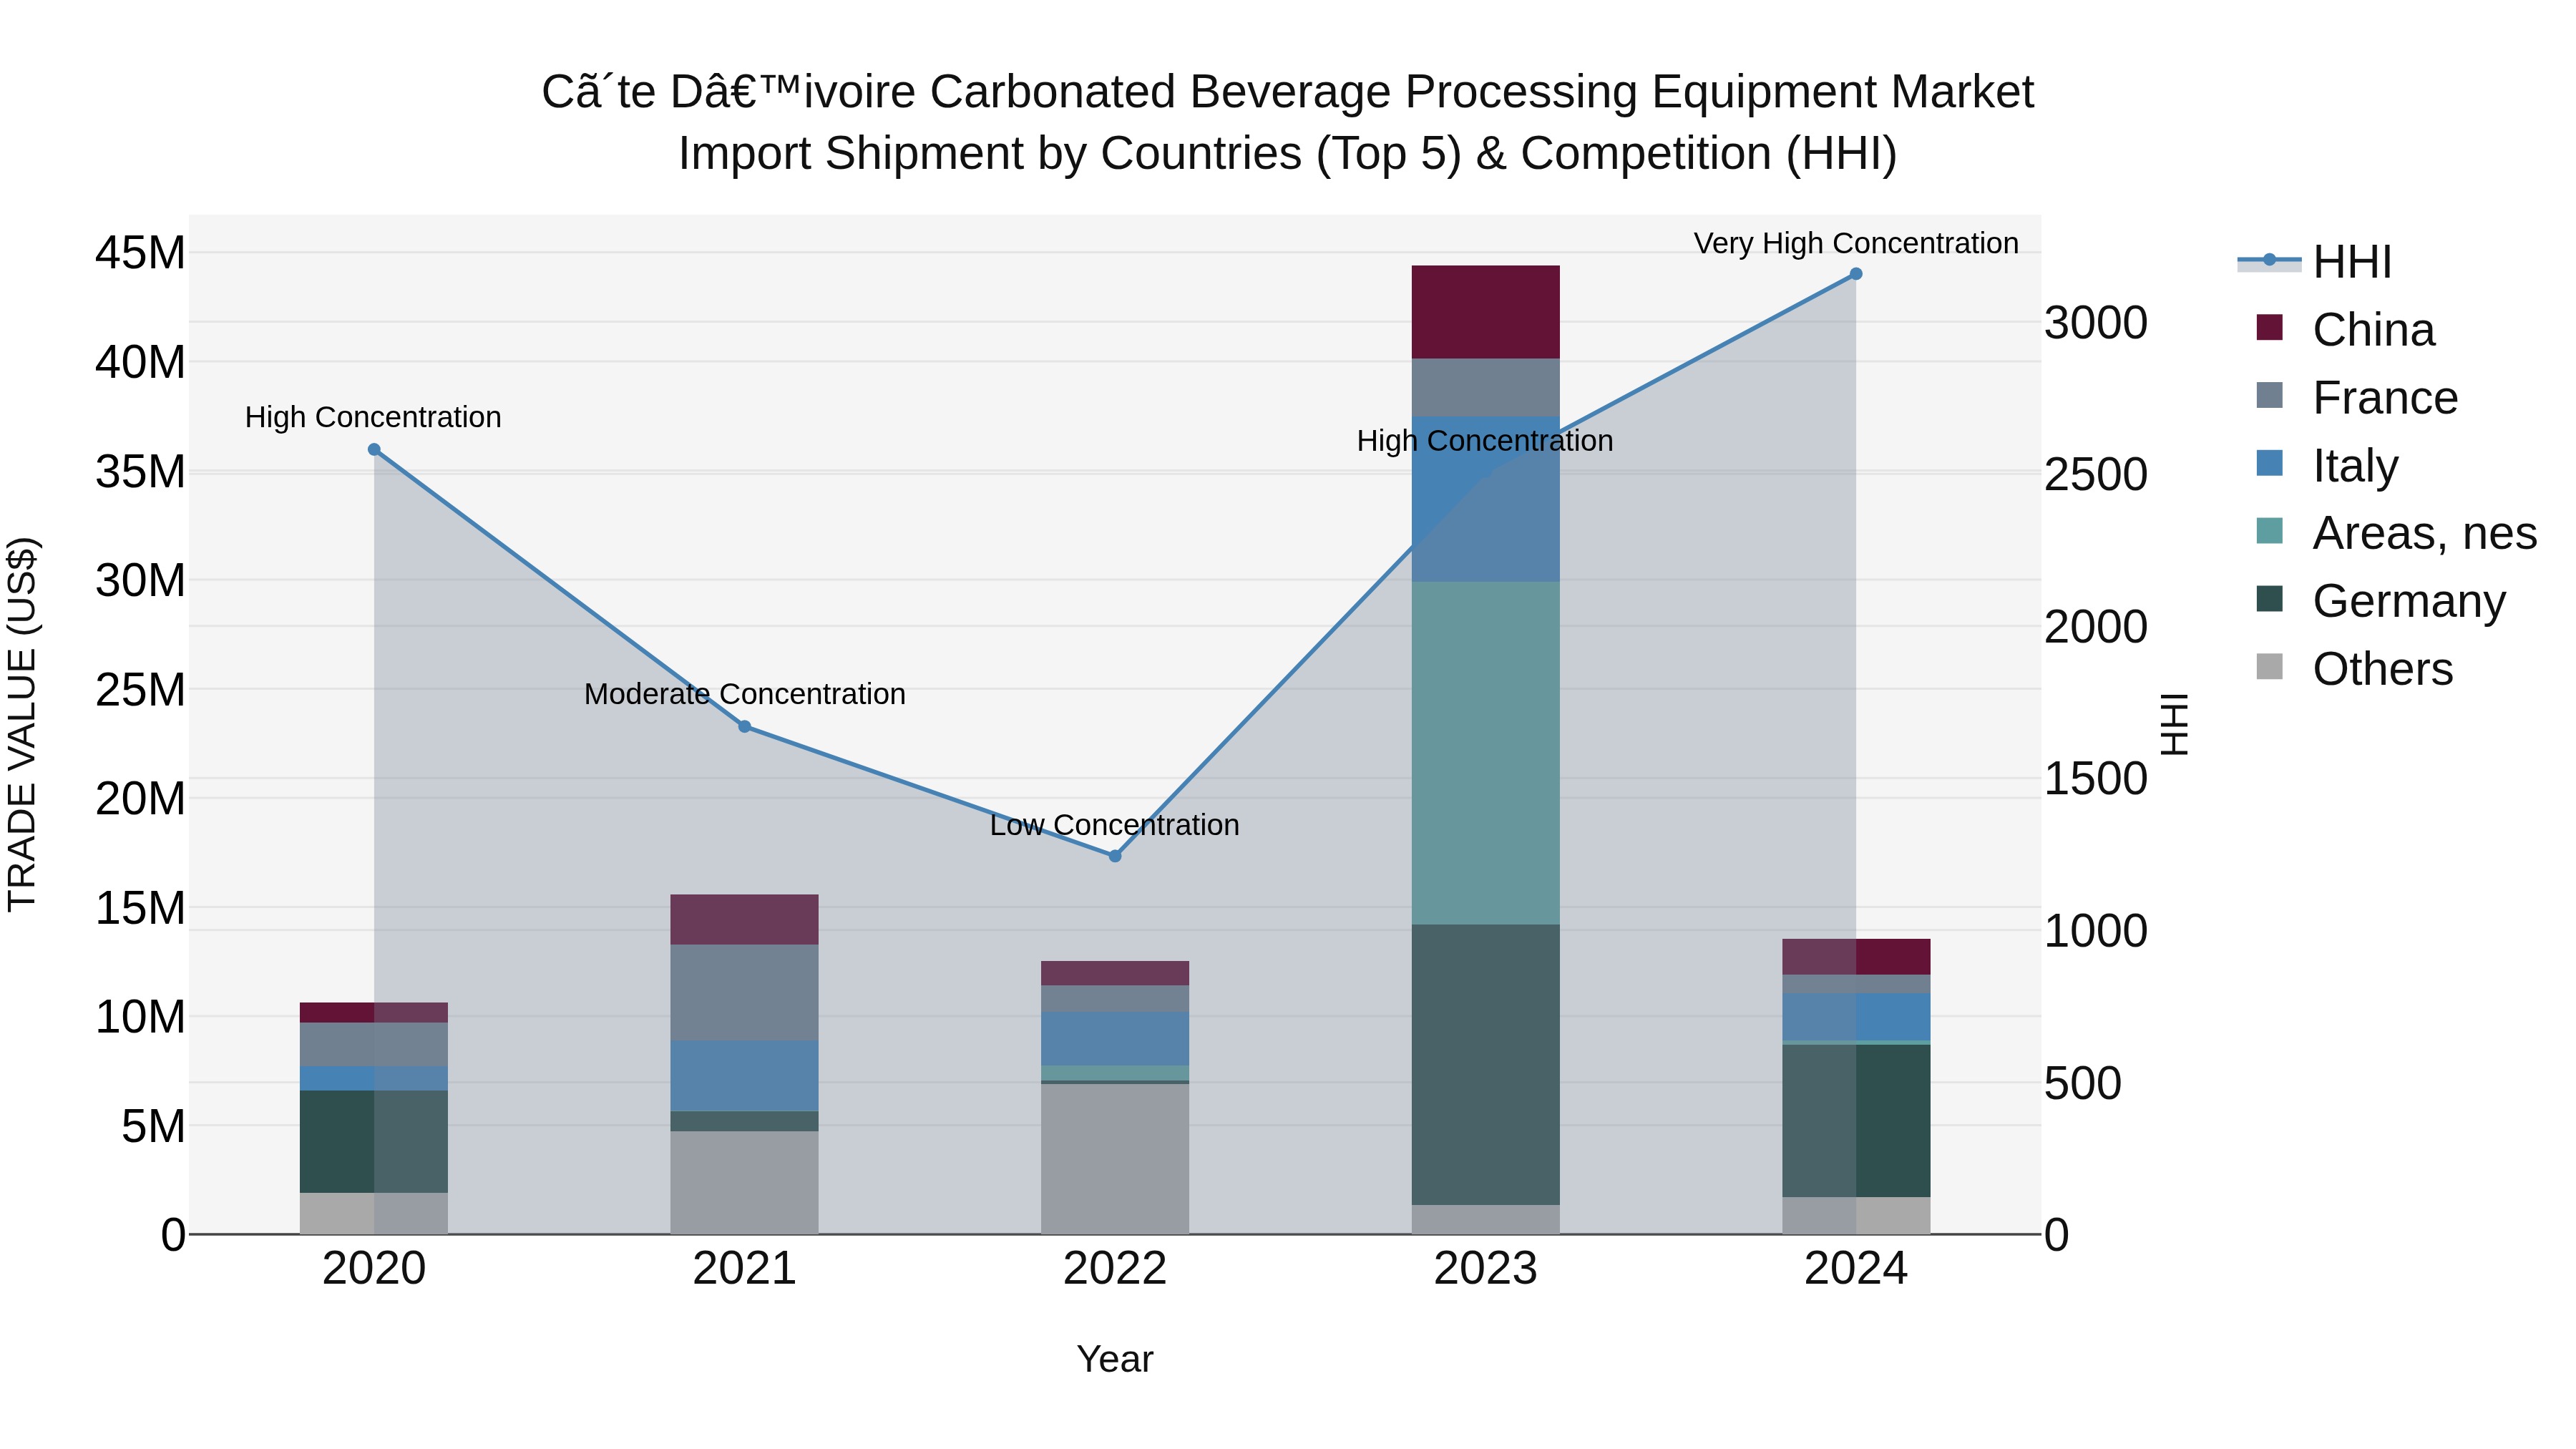Screen dimensions: 2576x1449
Task: Click the France segment of the 2021 bar
Action: (x=745, y=993)
